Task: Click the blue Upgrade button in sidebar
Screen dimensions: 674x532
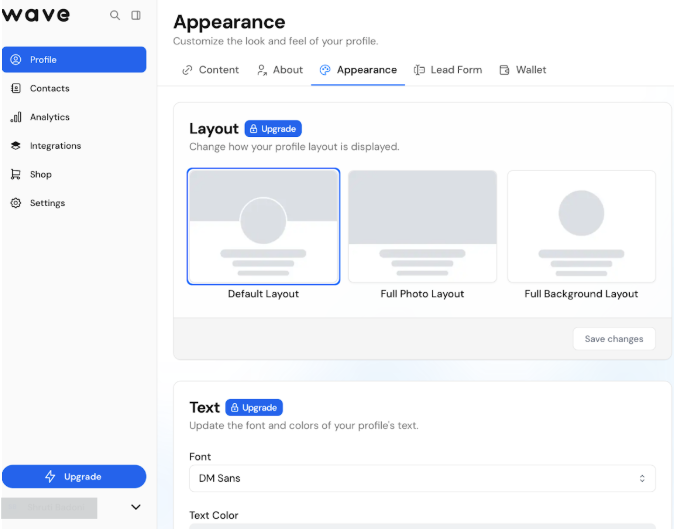Action: 74,476
